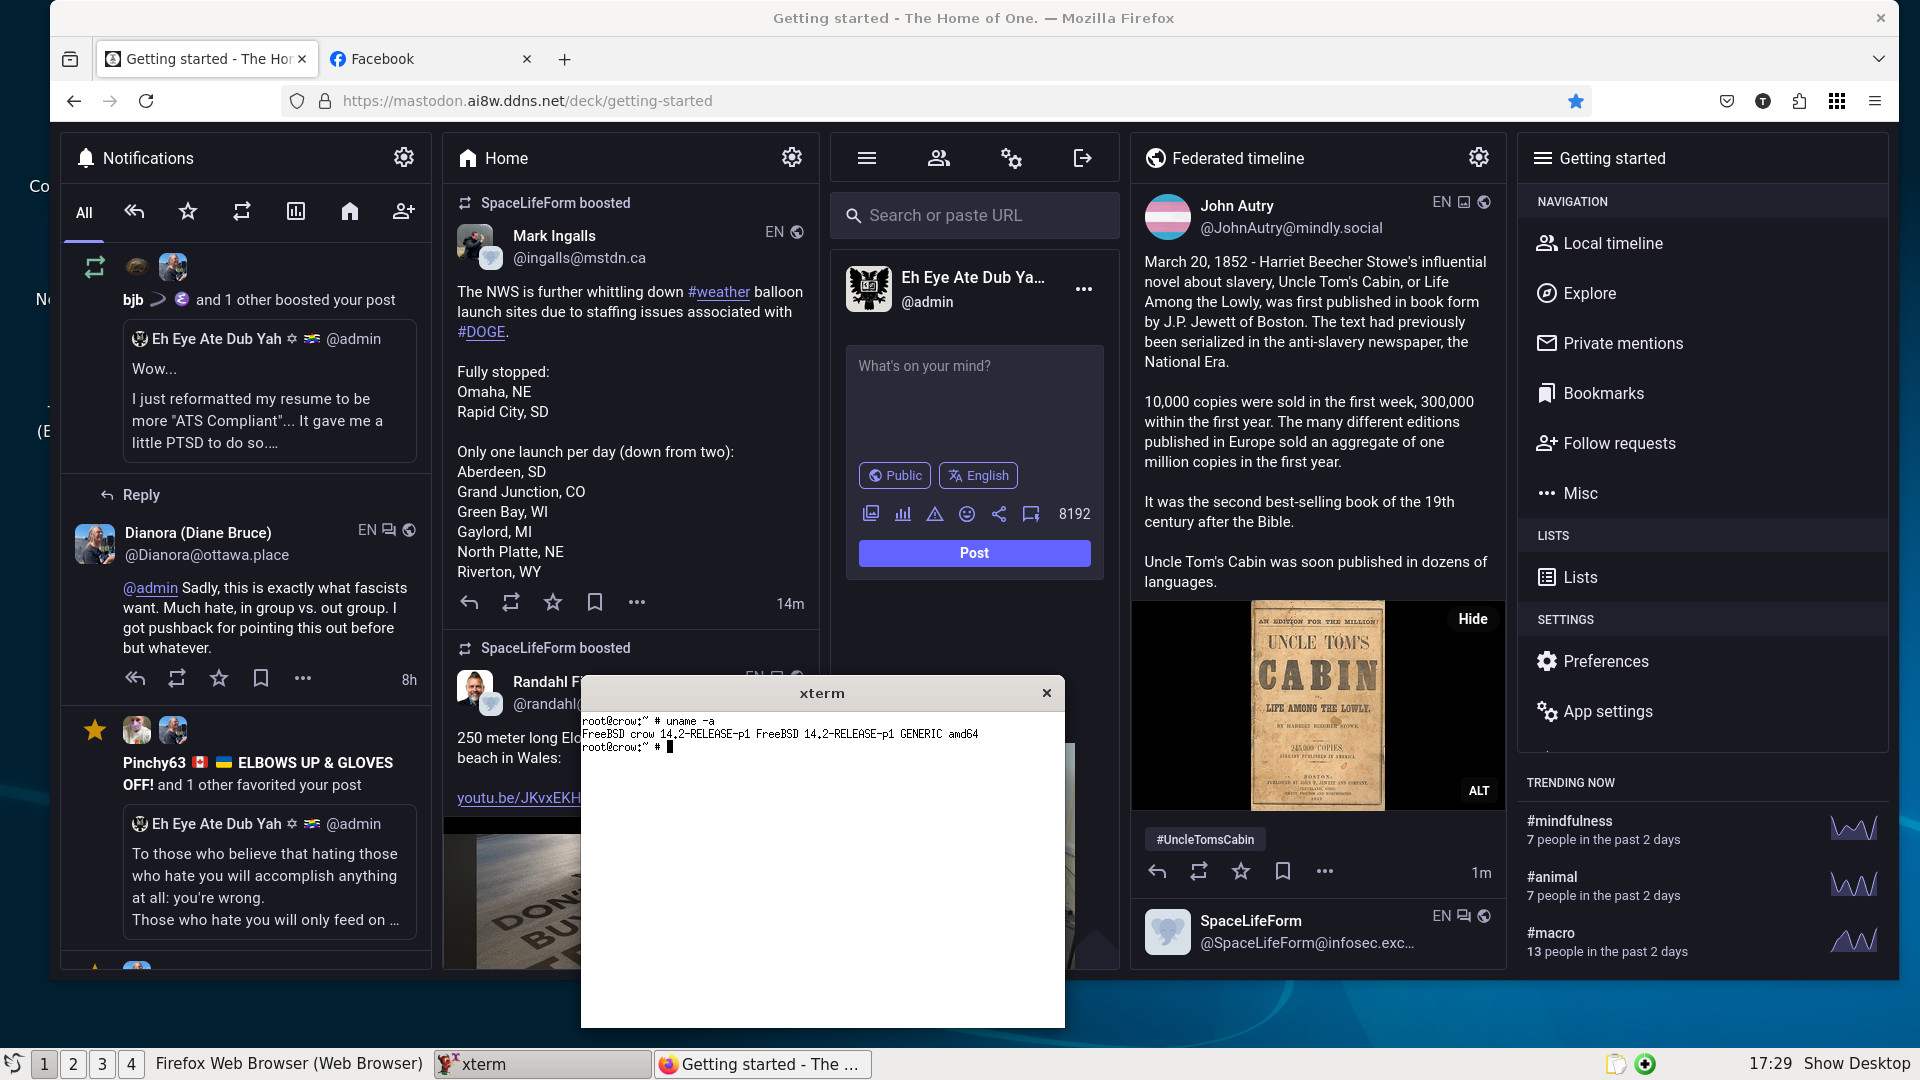Click the Post button
The image size is (1920, 1080).
(x=975, y=553)
